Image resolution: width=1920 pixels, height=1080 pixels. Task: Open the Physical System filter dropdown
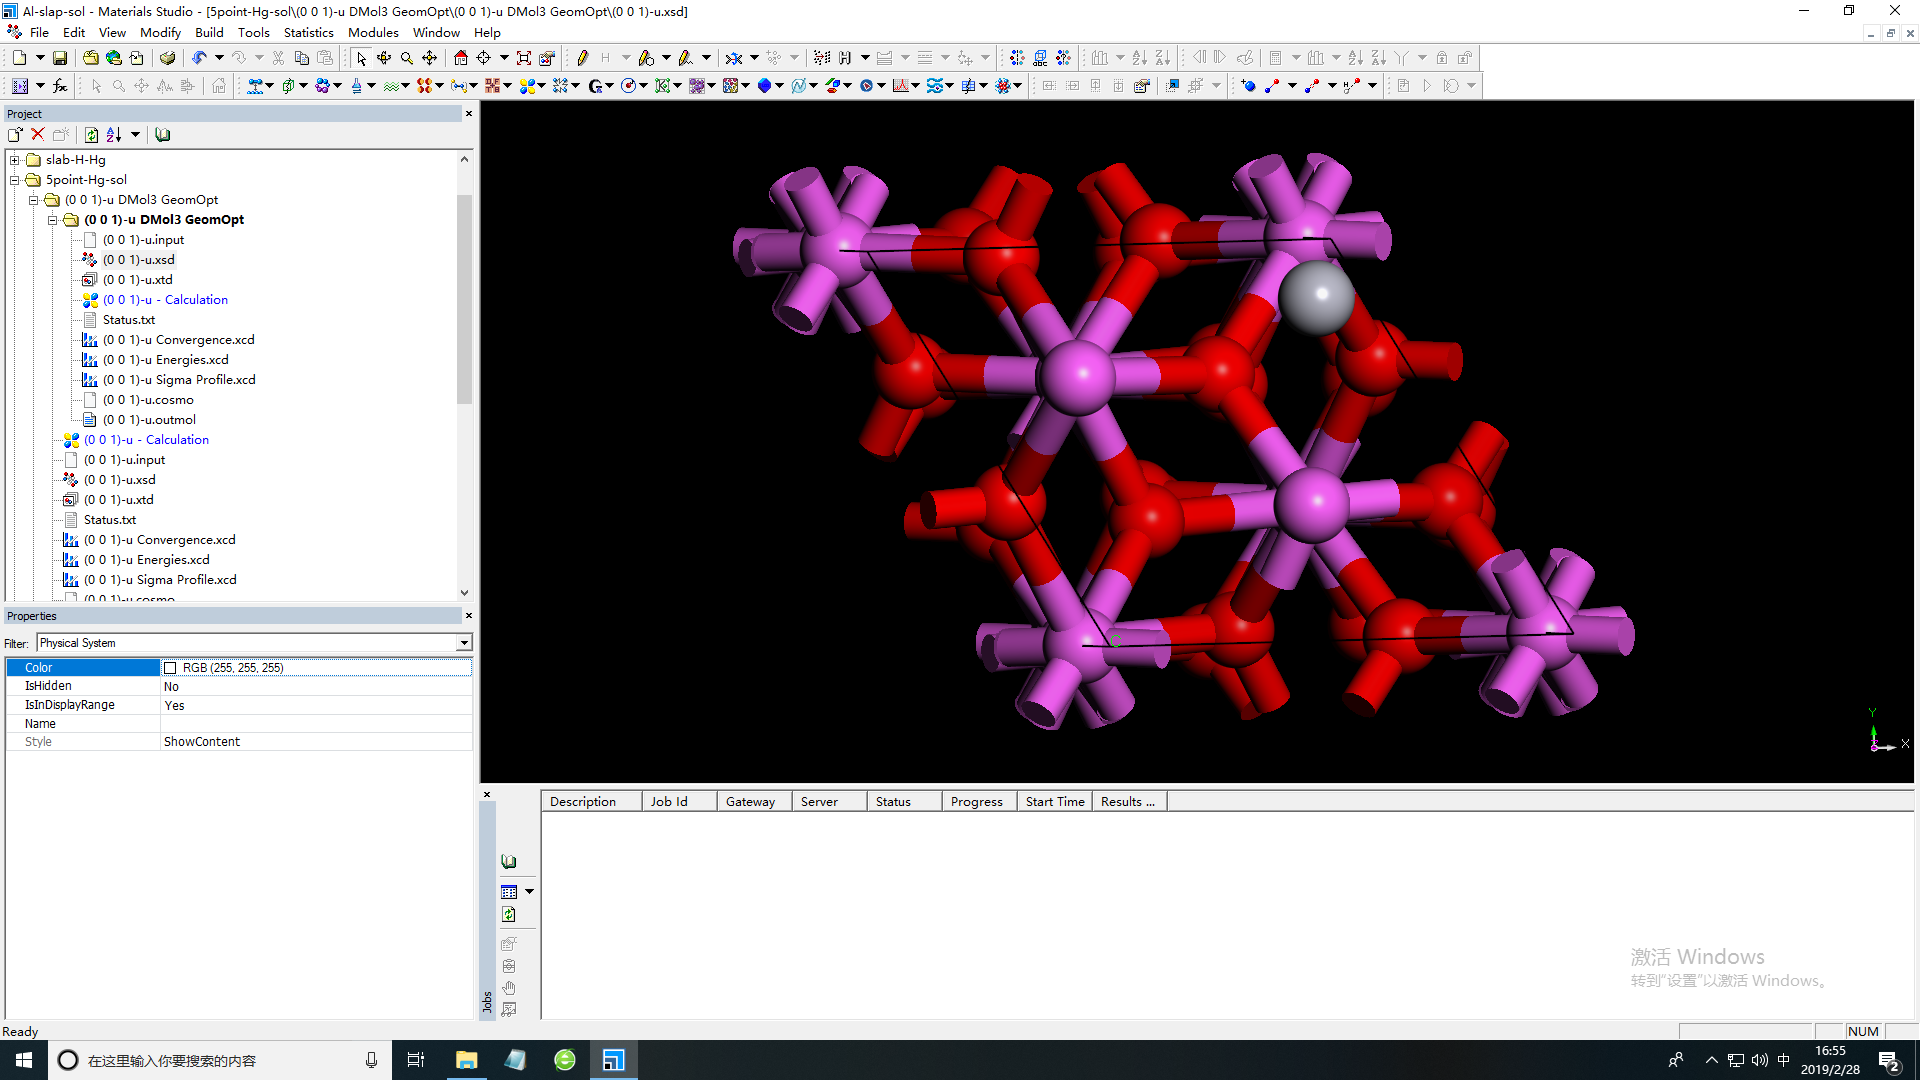(x=464, y=643)
